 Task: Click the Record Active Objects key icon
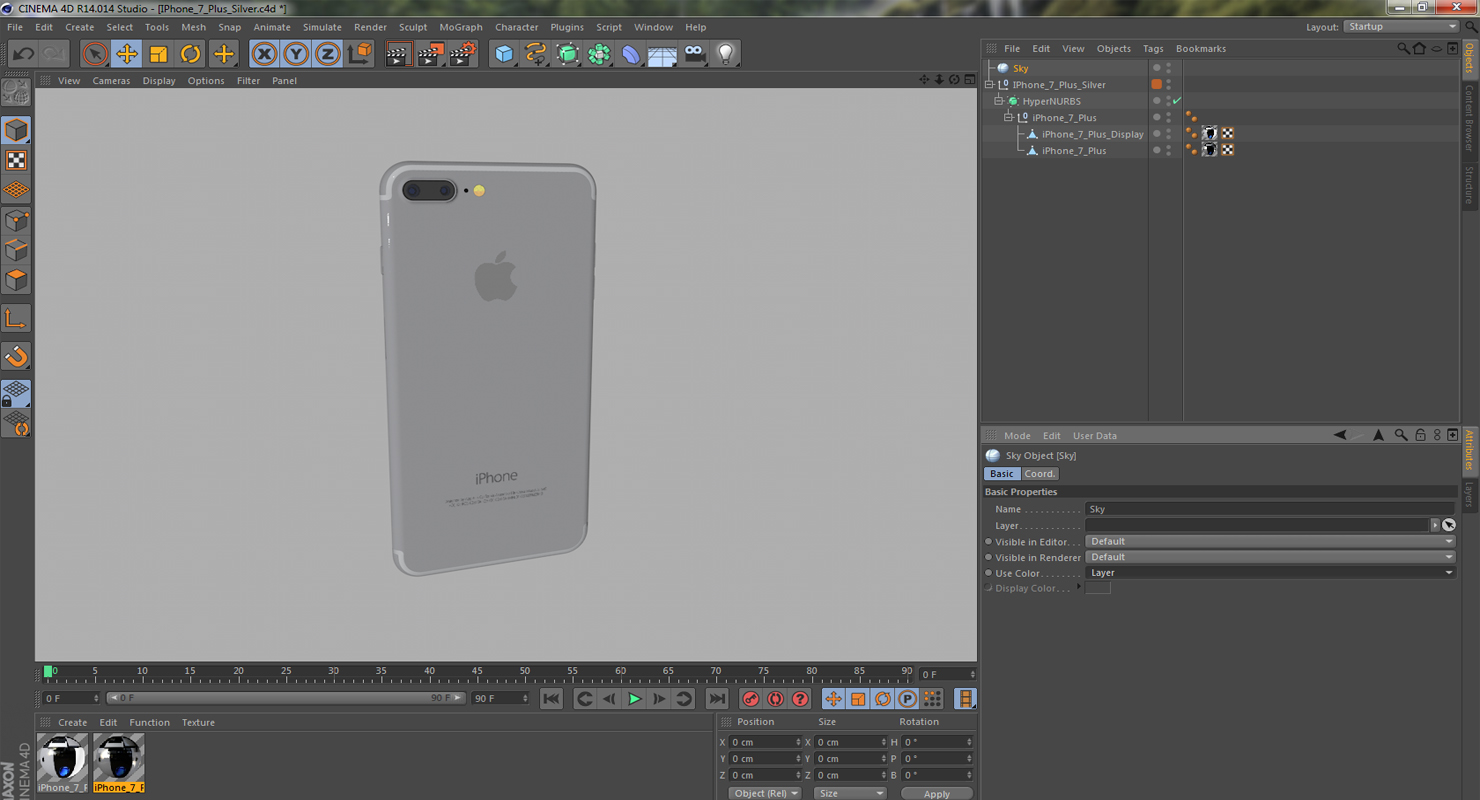[750, 698]
